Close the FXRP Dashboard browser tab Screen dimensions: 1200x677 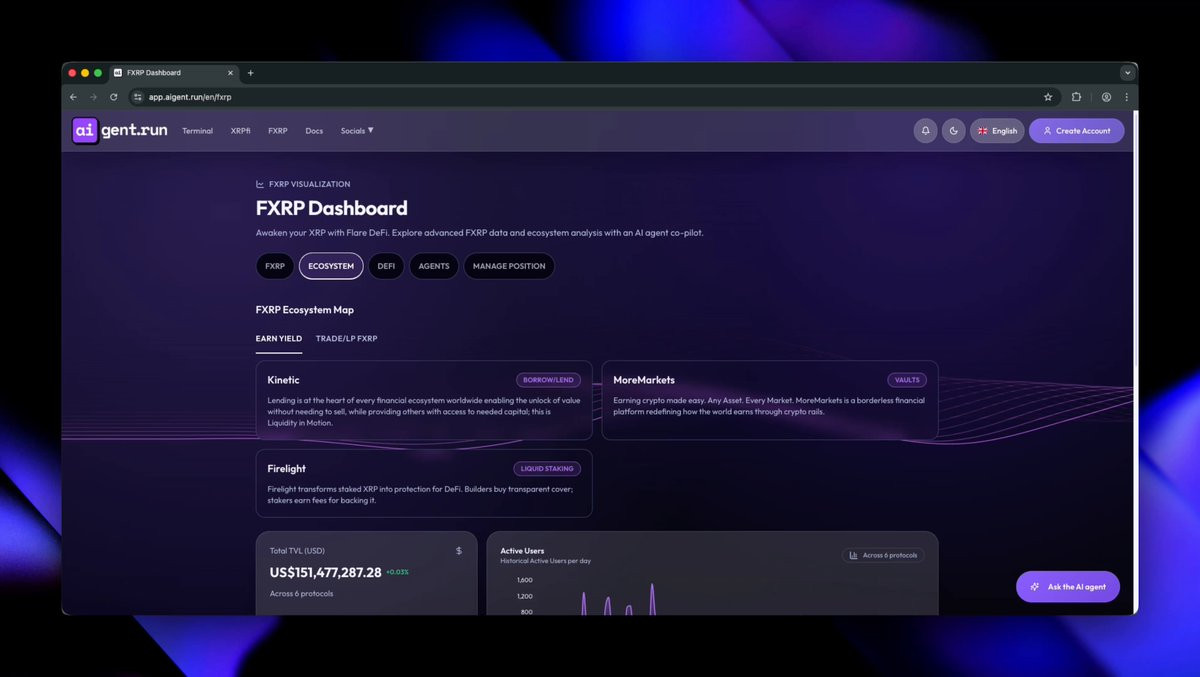pos(230,73)
